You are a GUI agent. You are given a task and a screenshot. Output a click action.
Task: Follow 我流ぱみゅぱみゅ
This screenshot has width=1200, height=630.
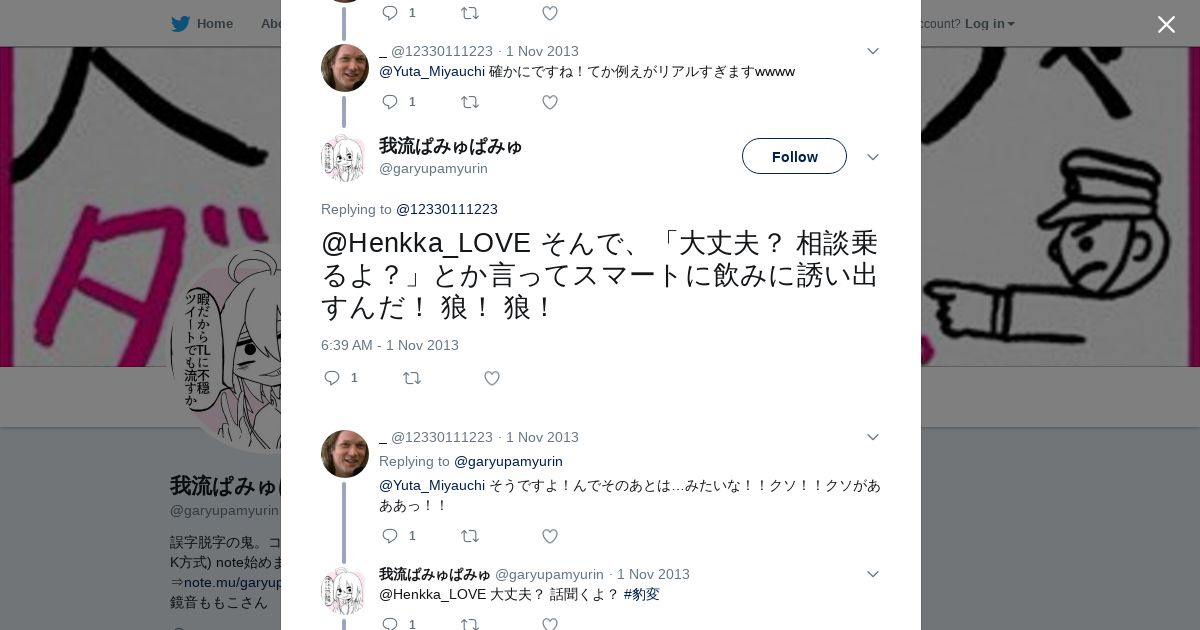tap(794, 156)
